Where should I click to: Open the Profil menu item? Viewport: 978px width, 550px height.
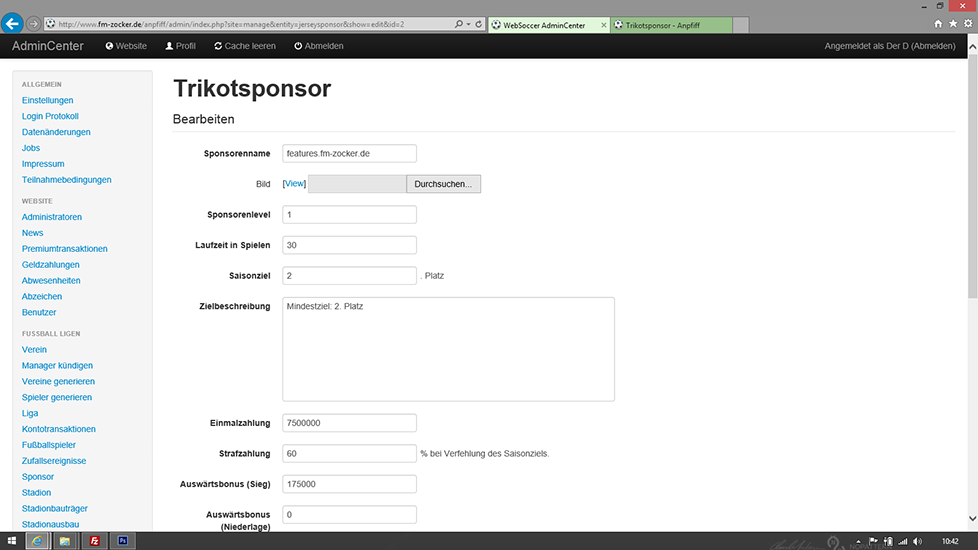[x=181, y=46]
